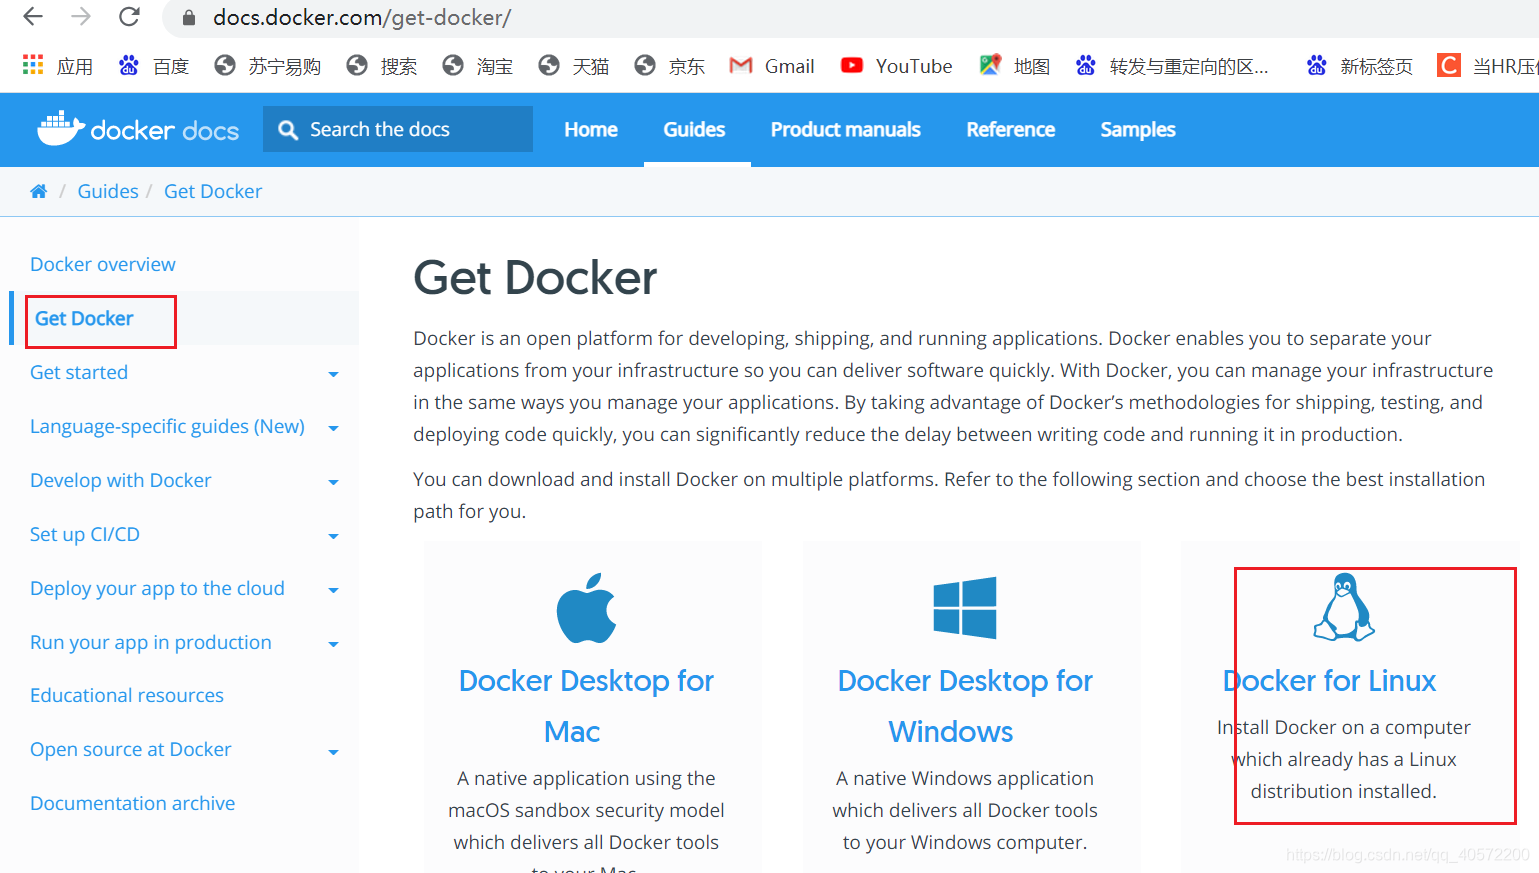Click the browser forward arrow
The image size is (1539, 873).
81,17
